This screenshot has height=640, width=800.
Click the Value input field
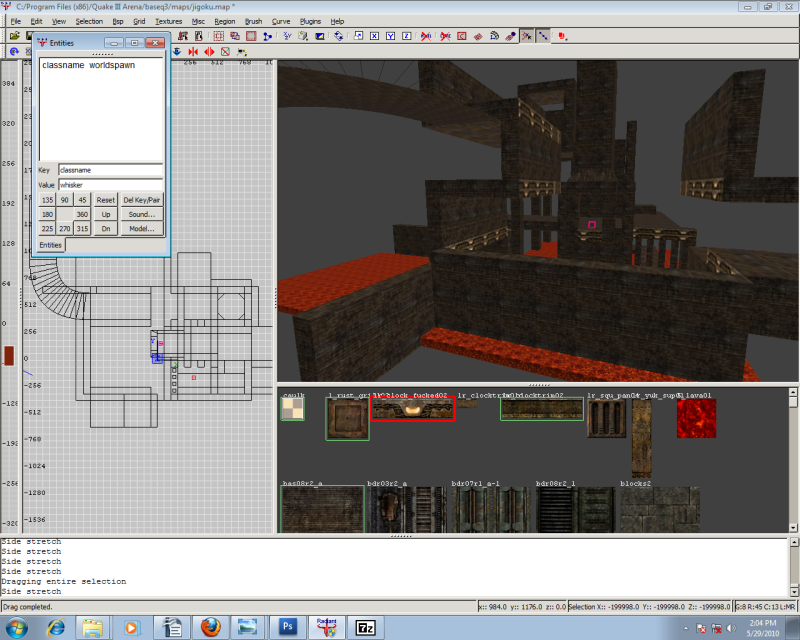(110, 185)
